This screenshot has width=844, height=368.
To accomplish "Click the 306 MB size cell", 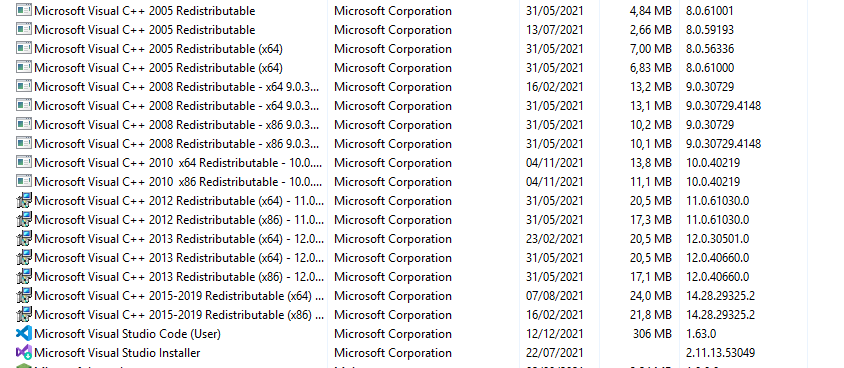I will [x=652, y=334].
